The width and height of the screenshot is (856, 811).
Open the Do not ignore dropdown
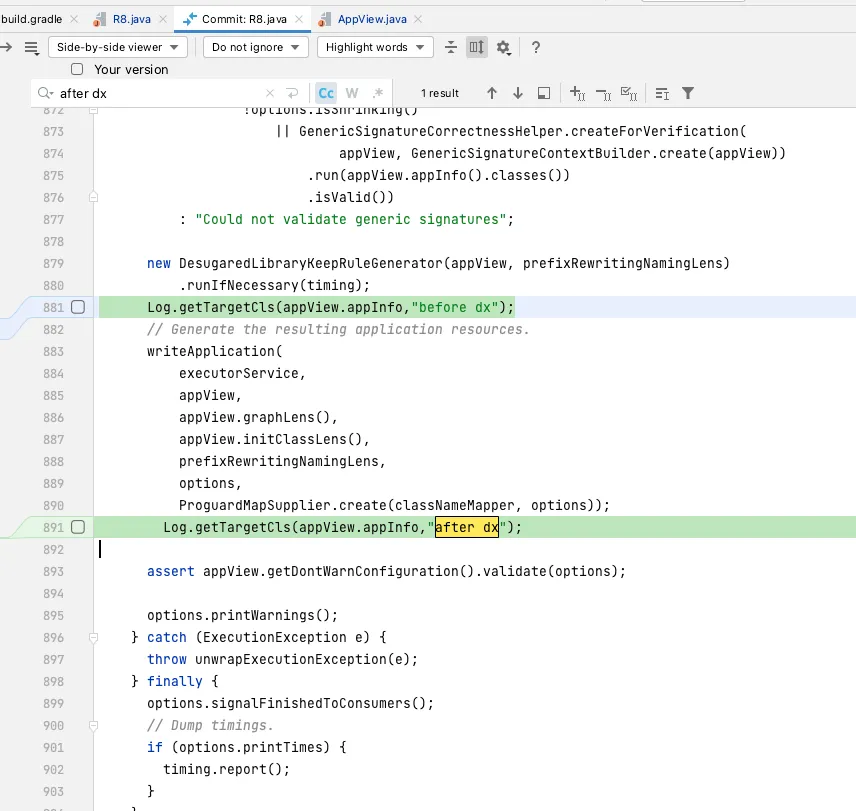coord(255,47)
